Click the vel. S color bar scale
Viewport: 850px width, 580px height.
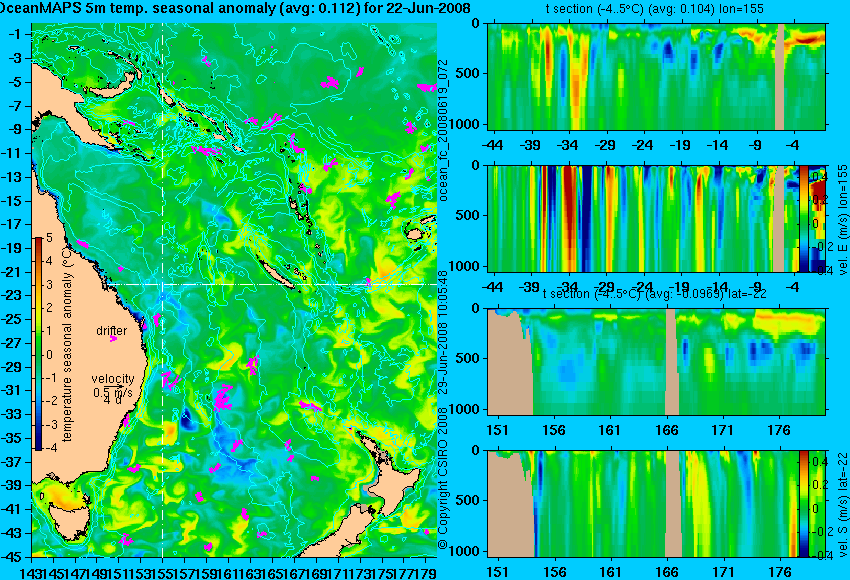803,504
